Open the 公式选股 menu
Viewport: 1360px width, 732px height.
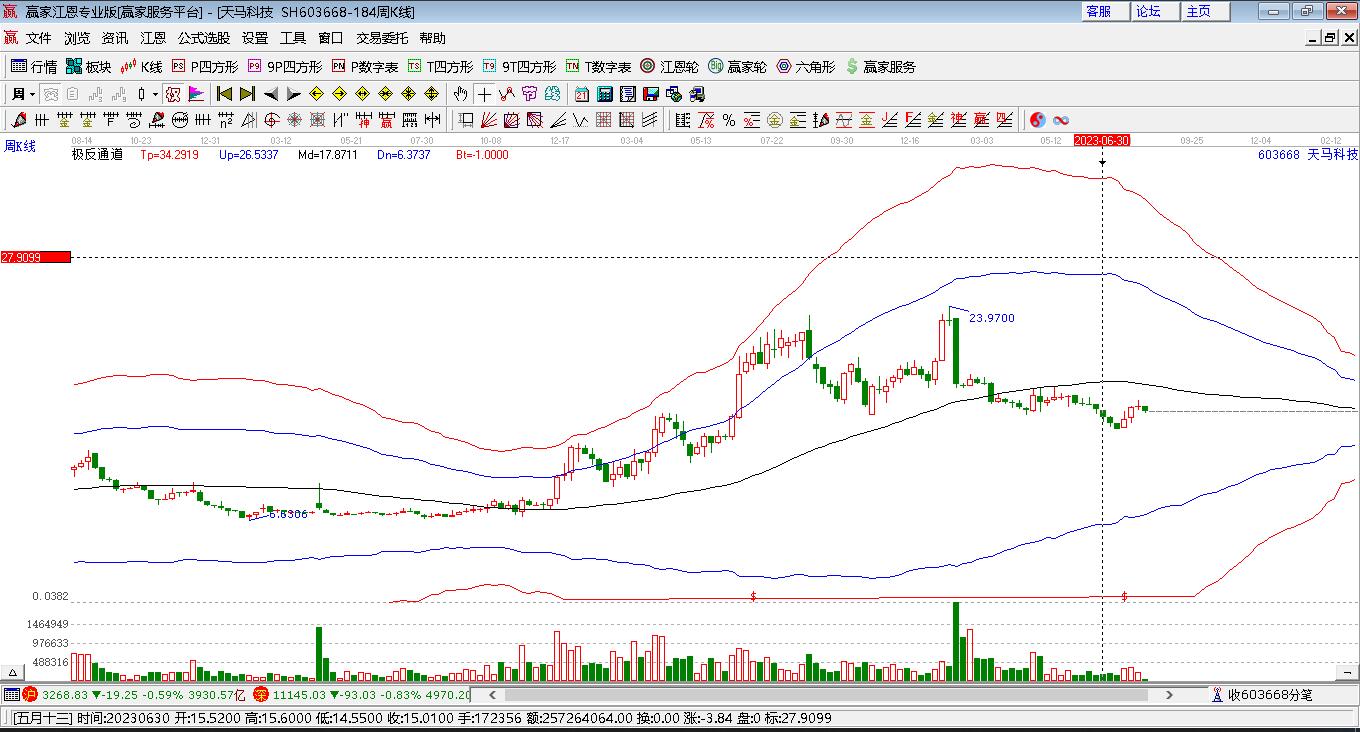(204, 38)
